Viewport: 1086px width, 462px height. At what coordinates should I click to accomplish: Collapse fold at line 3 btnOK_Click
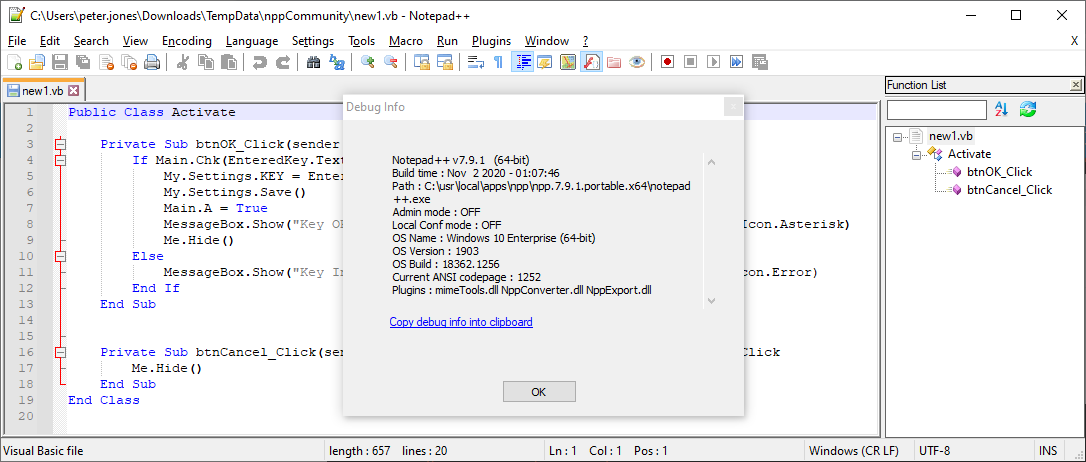tap(61, 144)
